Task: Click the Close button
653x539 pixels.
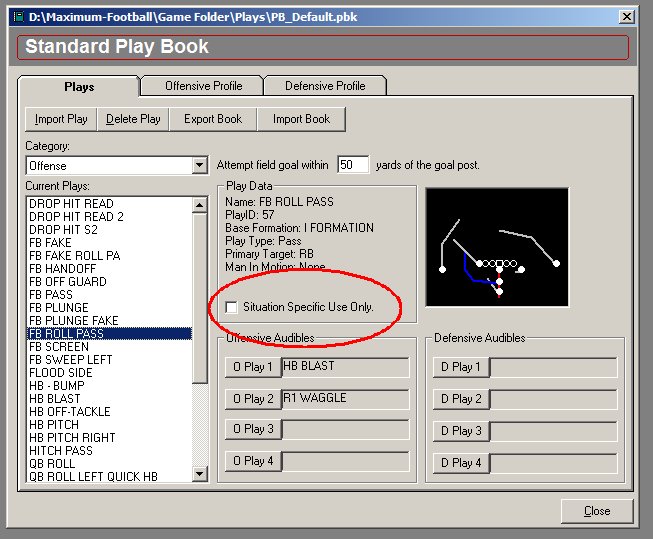Action: (x=597, y=511)
